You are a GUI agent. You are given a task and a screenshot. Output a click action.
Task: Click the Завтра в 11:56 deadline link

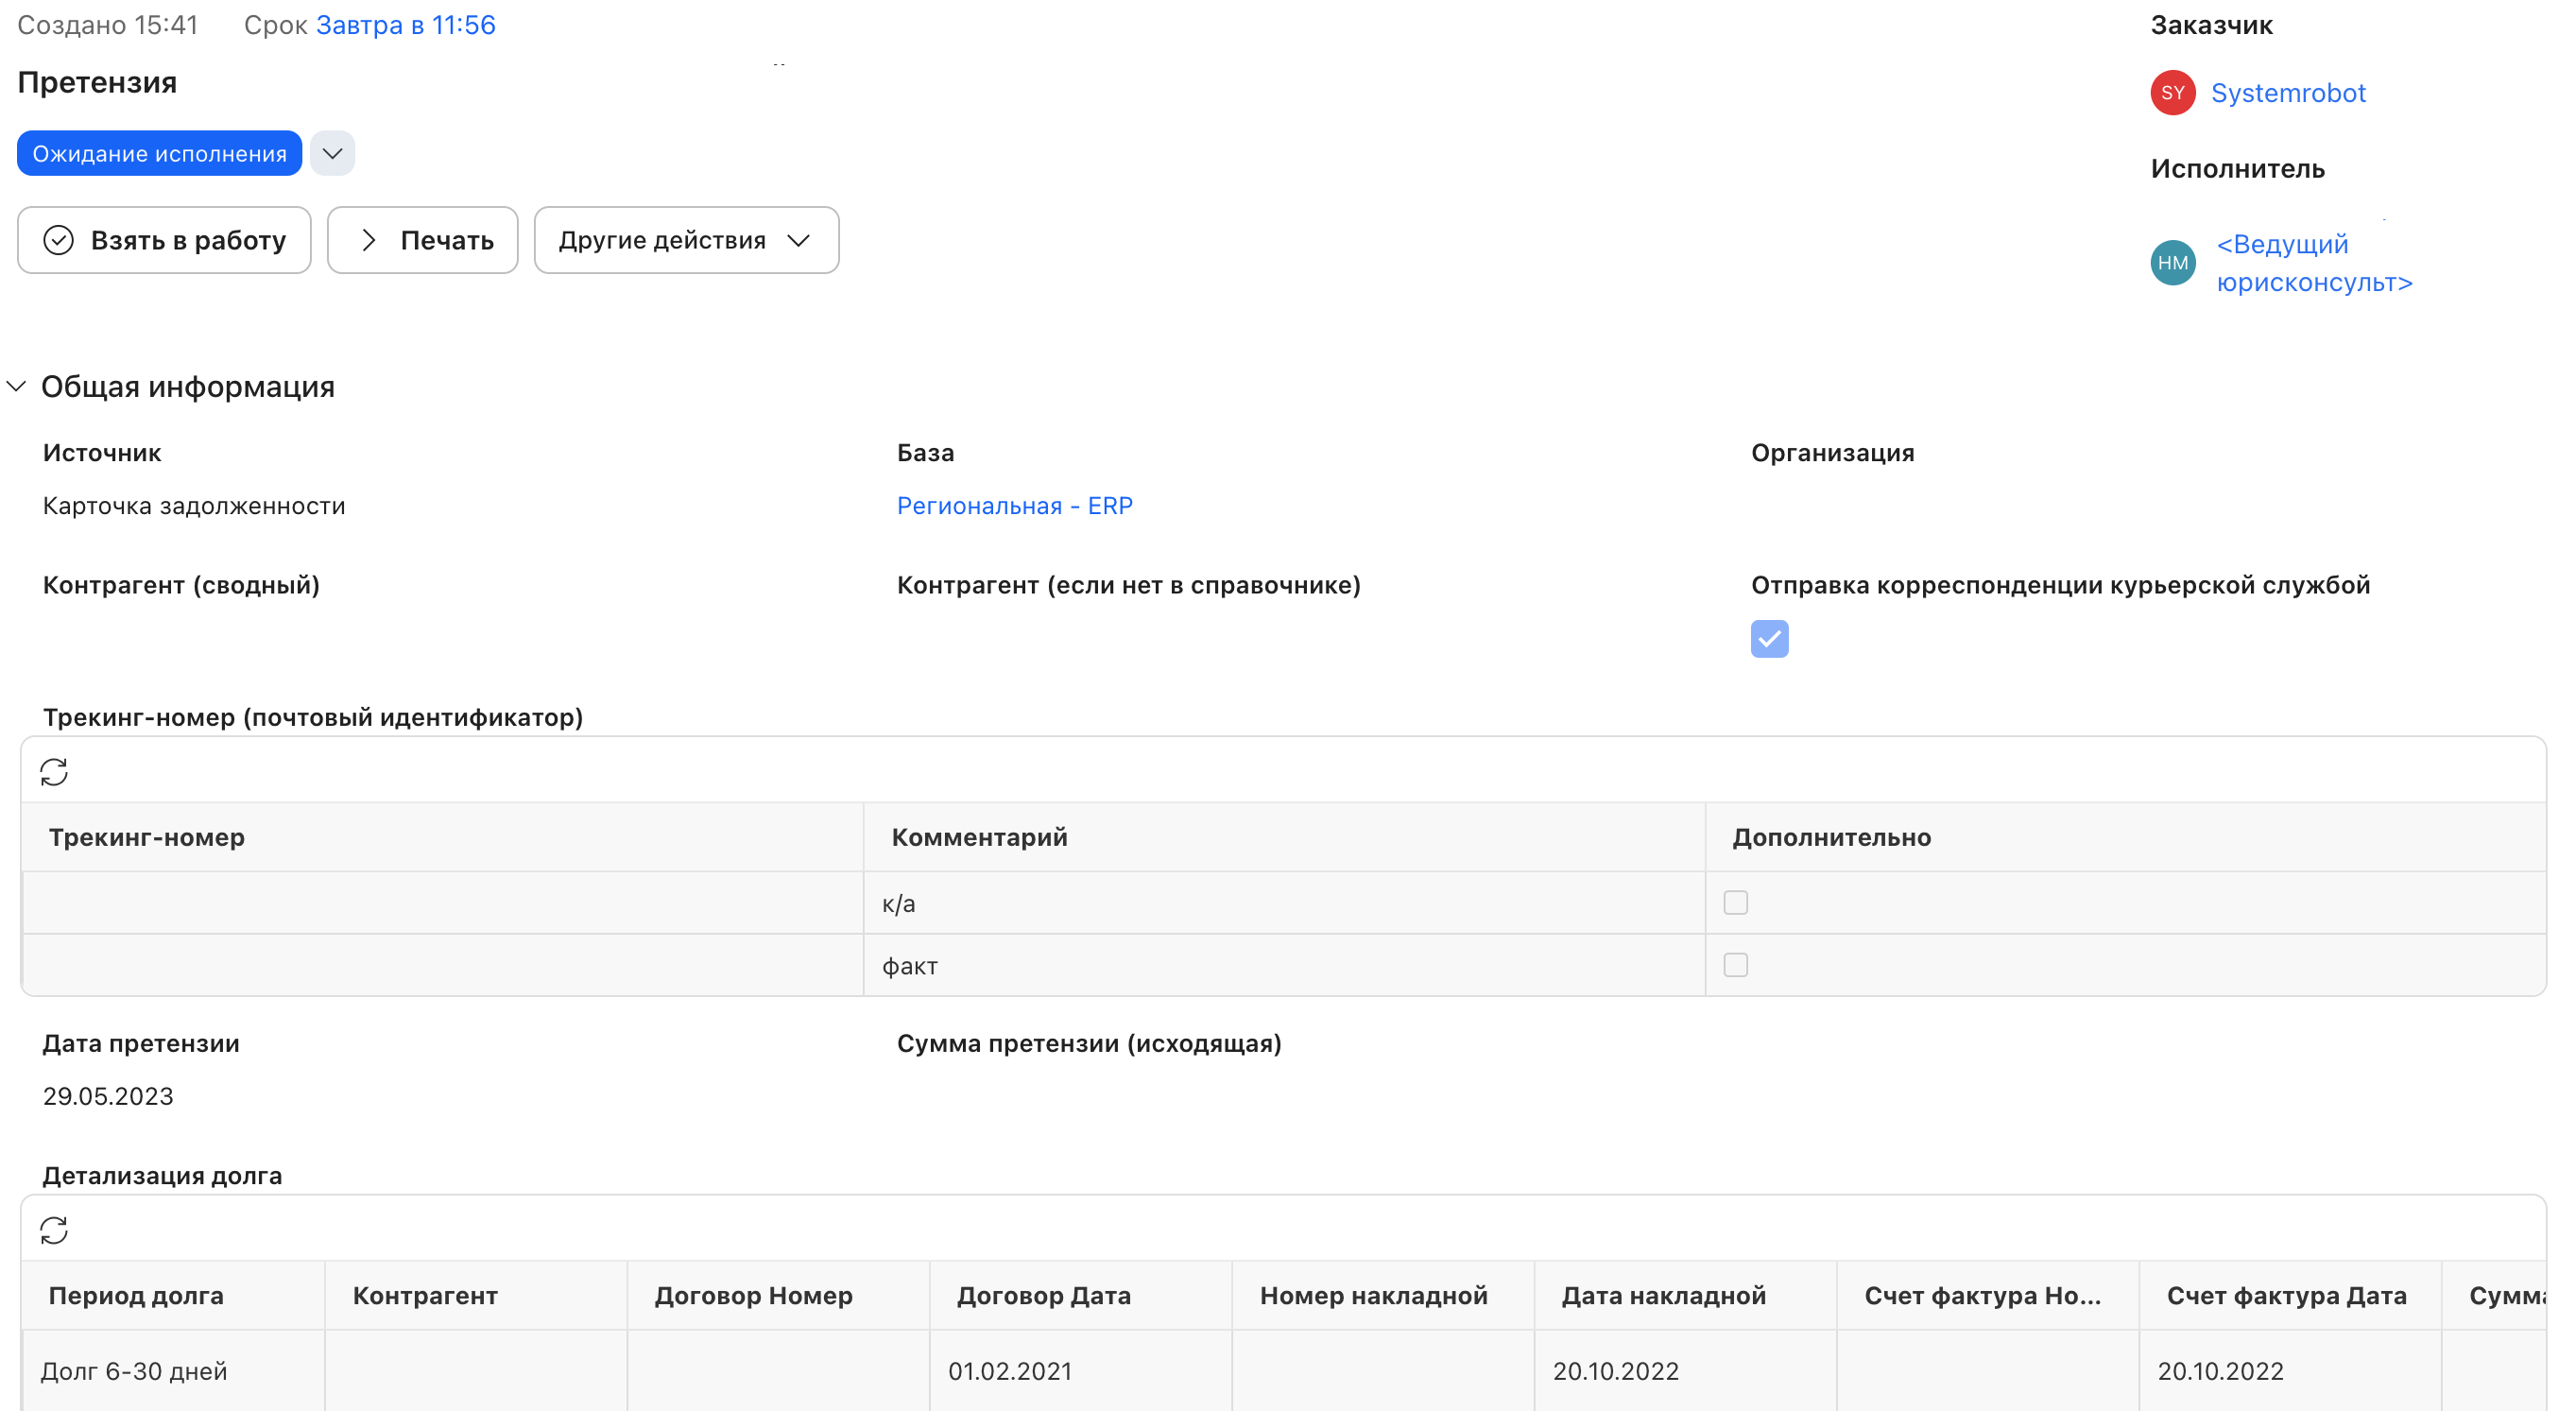coord(405,24)
